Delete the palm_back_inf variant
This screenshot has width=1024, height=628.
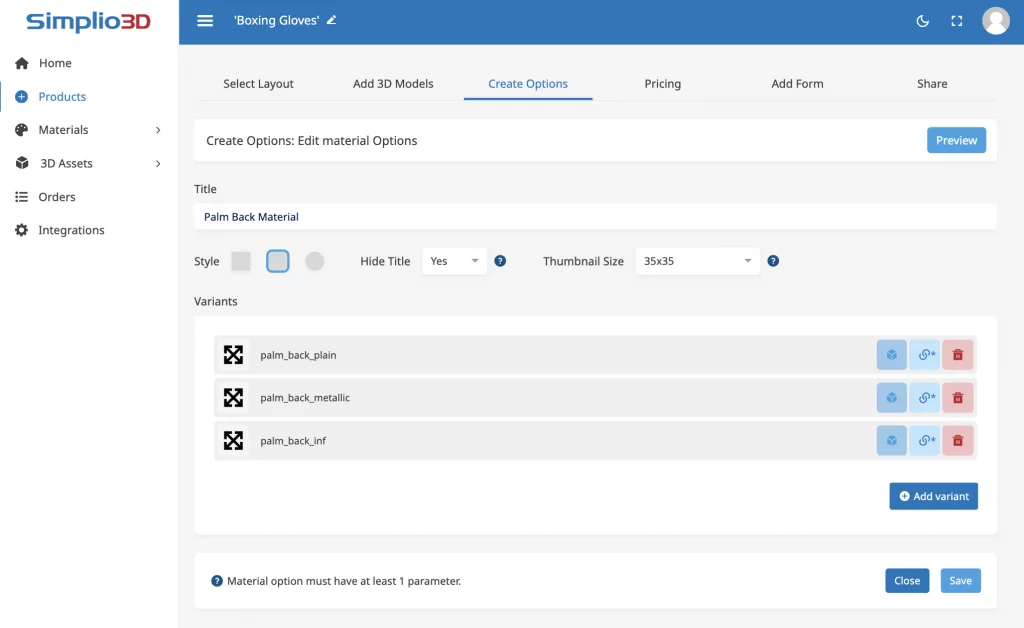(957, 440)
